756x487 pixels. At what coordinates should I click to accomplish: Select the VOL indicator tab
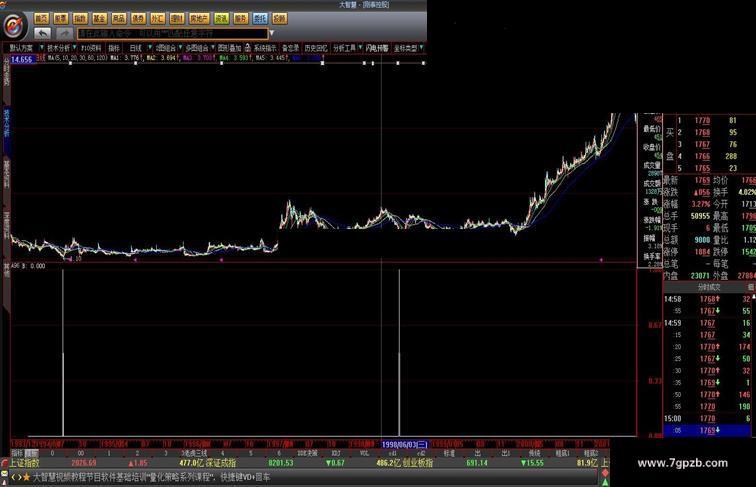pyautogui.click(x=364, y=453)
